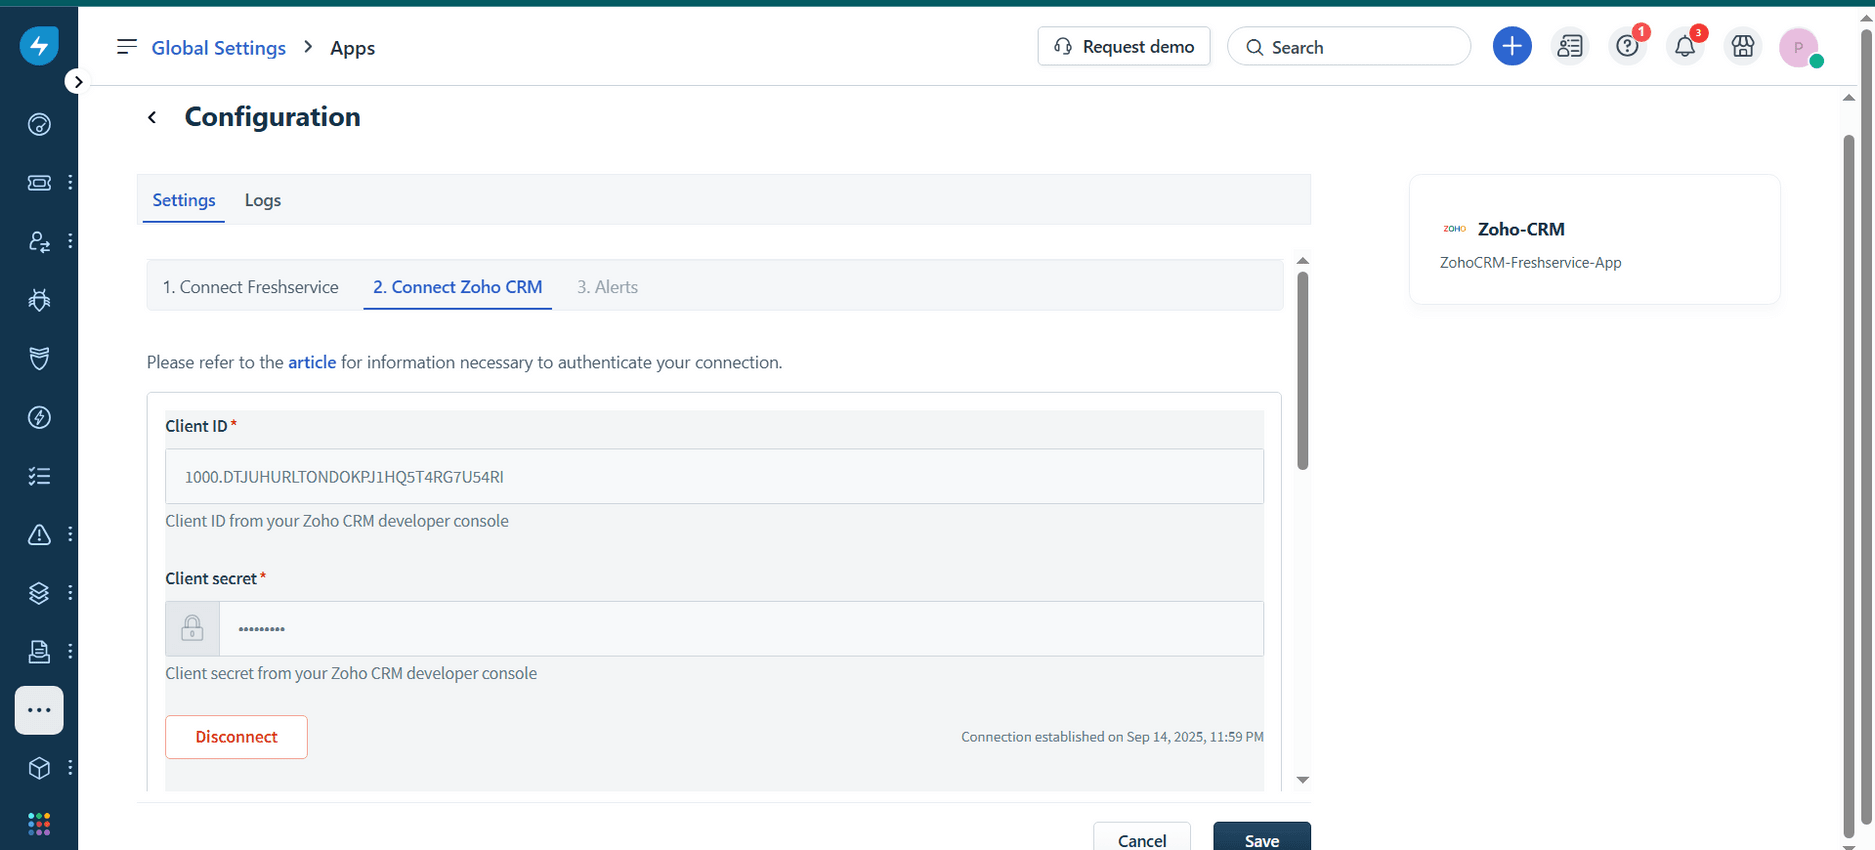Viewport: 1875px width, 850px height.
Task: Open the kebab menu next to alert triangle icon
Action: point(70,534)
